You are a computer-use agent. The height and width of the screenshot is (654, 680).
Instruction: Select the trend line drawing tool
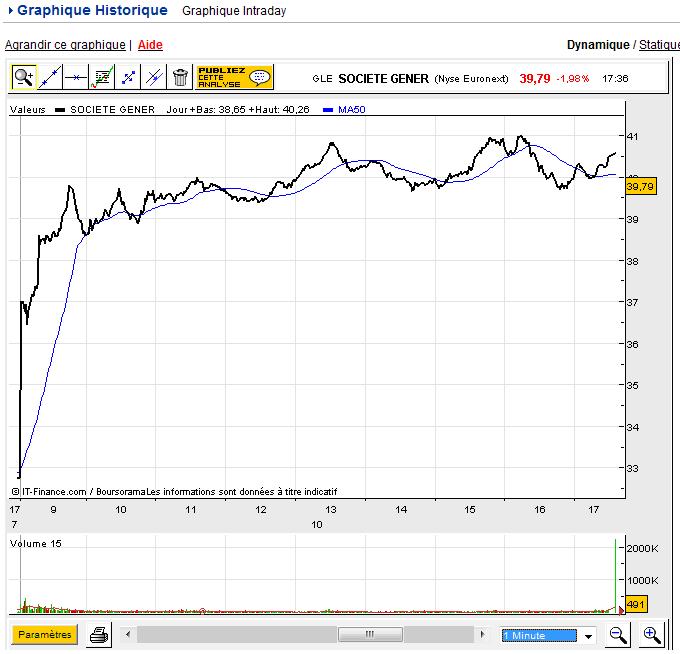click(50, 78)
